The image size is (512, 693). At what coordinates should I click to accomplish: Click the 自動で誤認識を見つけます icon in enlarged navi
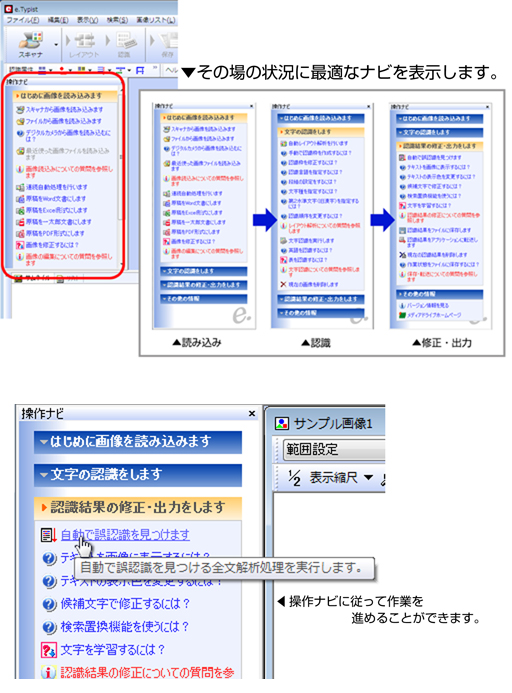point(48,535)
